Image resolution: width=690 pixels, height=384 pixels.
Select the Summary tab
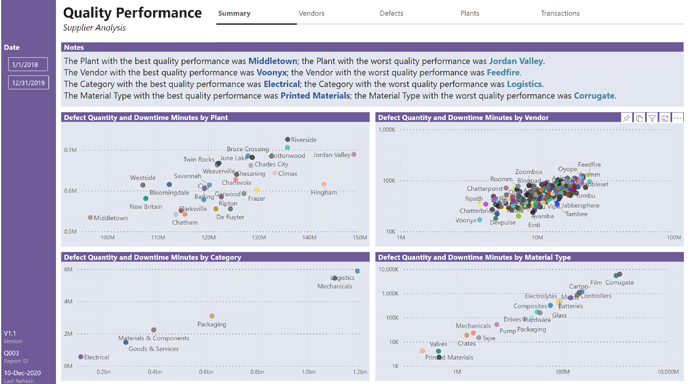[234, 13]
